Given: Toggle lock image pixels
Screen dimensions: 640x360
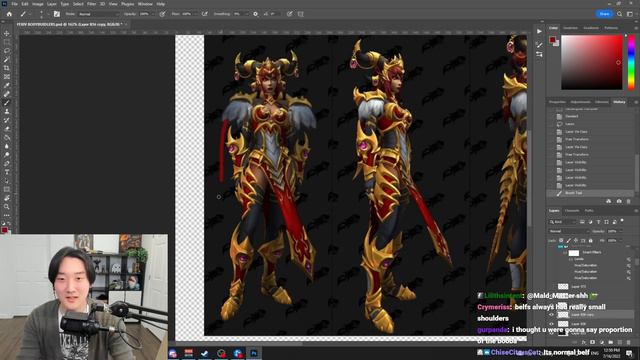Looking at the screenshot, I should point(569,241).
